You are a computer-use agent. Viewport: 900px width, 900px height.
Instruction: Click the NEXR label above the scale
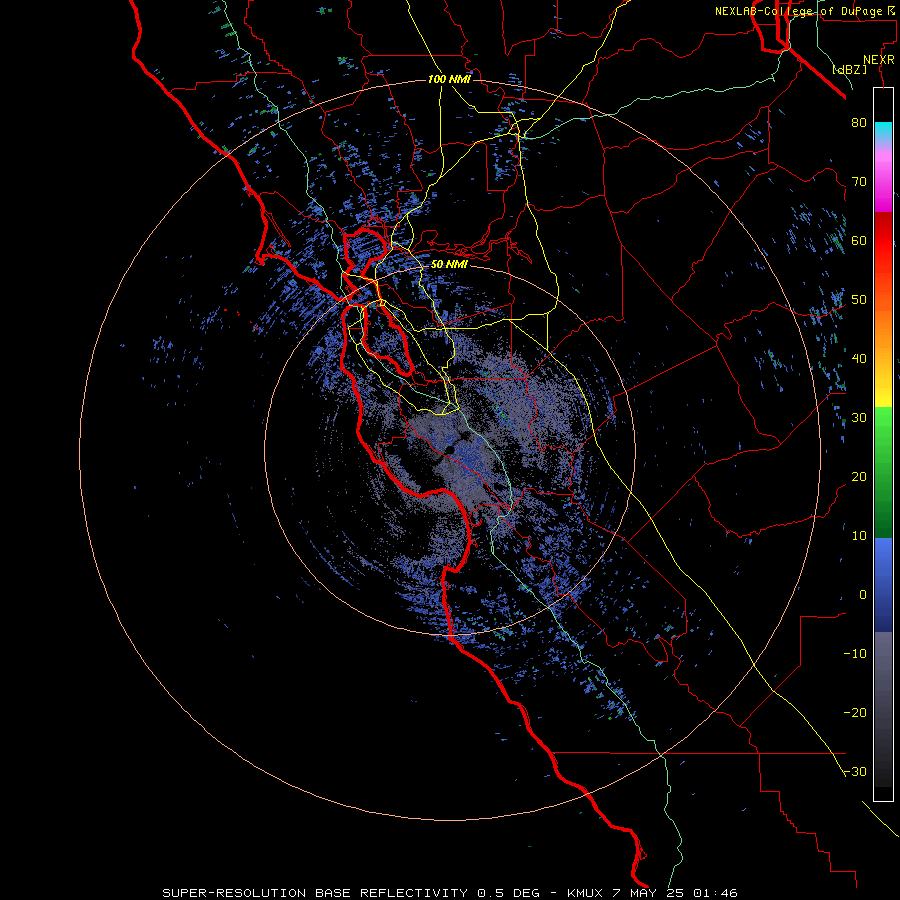pos(878,60)
